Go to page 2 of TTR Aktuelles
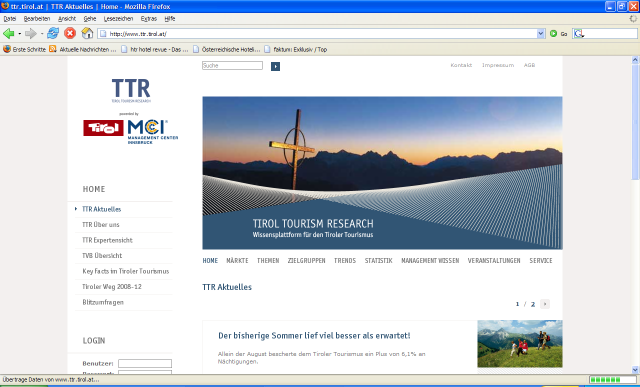640x387 pixels. pyautogui.click(x=533, y=304)
